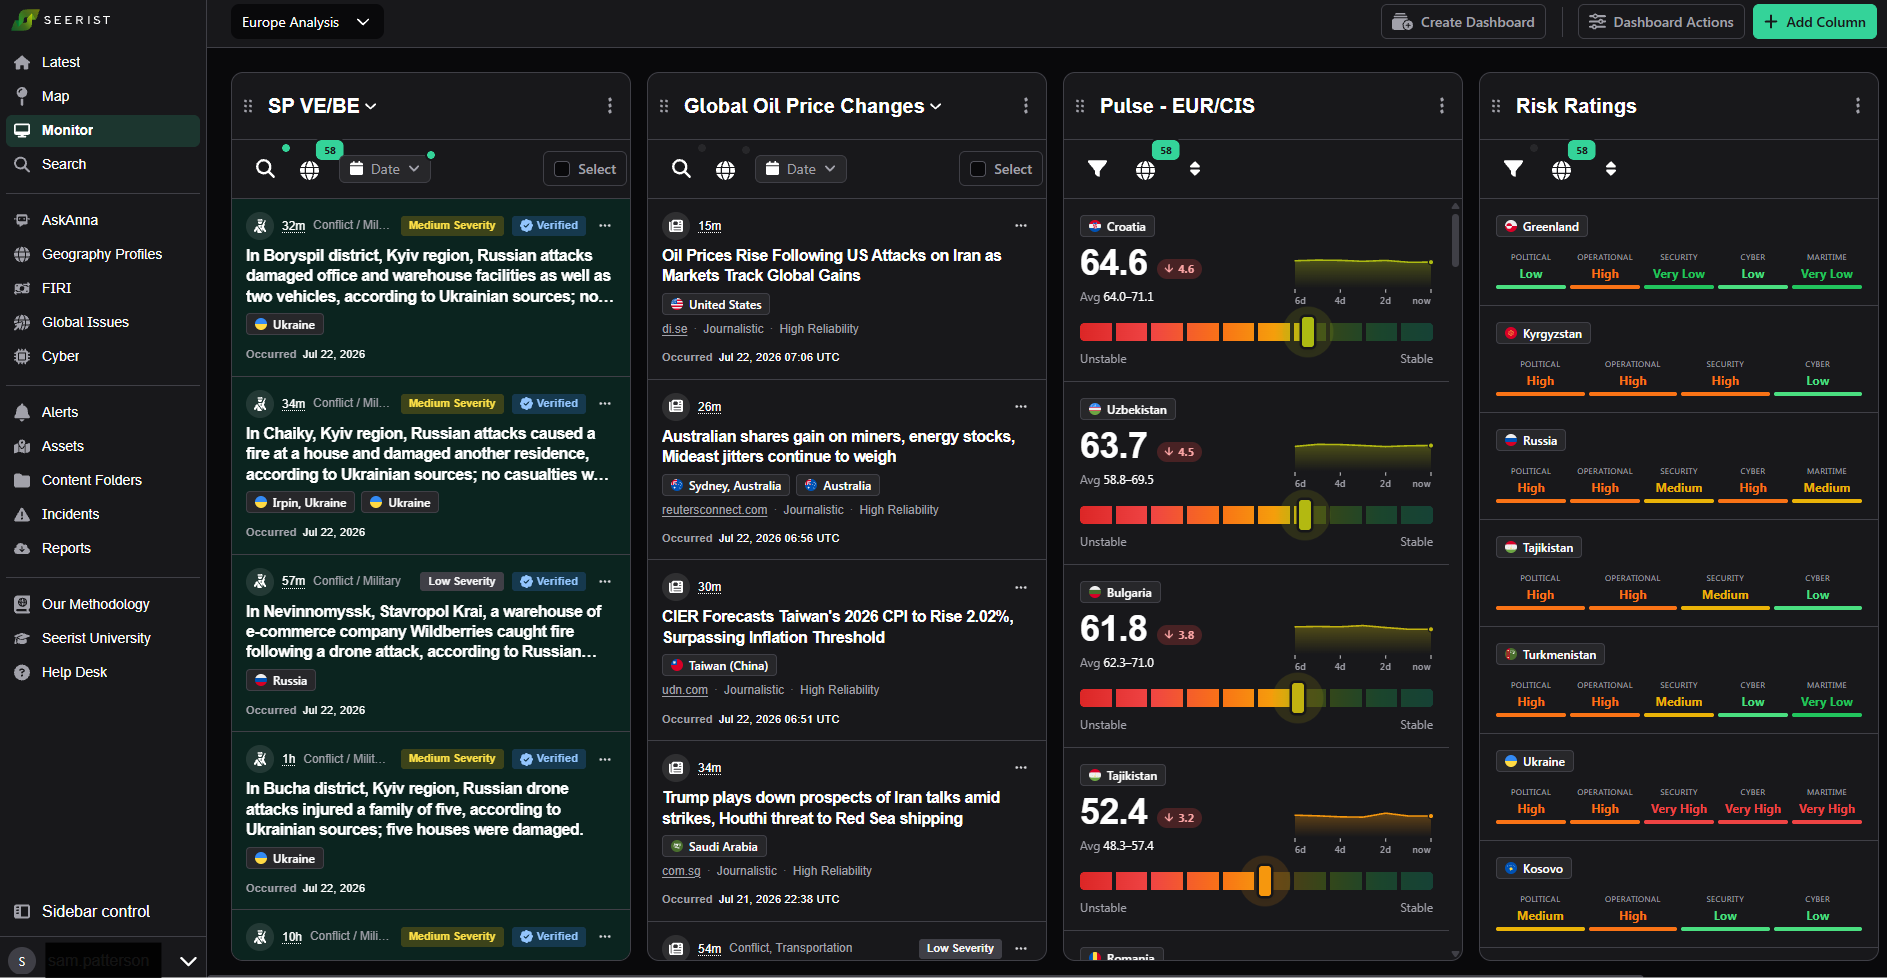The width and height of the screenshot is (1887, 979).
Task: Click the Greenland country tag in Risk Ratings
Action: 1542,227
